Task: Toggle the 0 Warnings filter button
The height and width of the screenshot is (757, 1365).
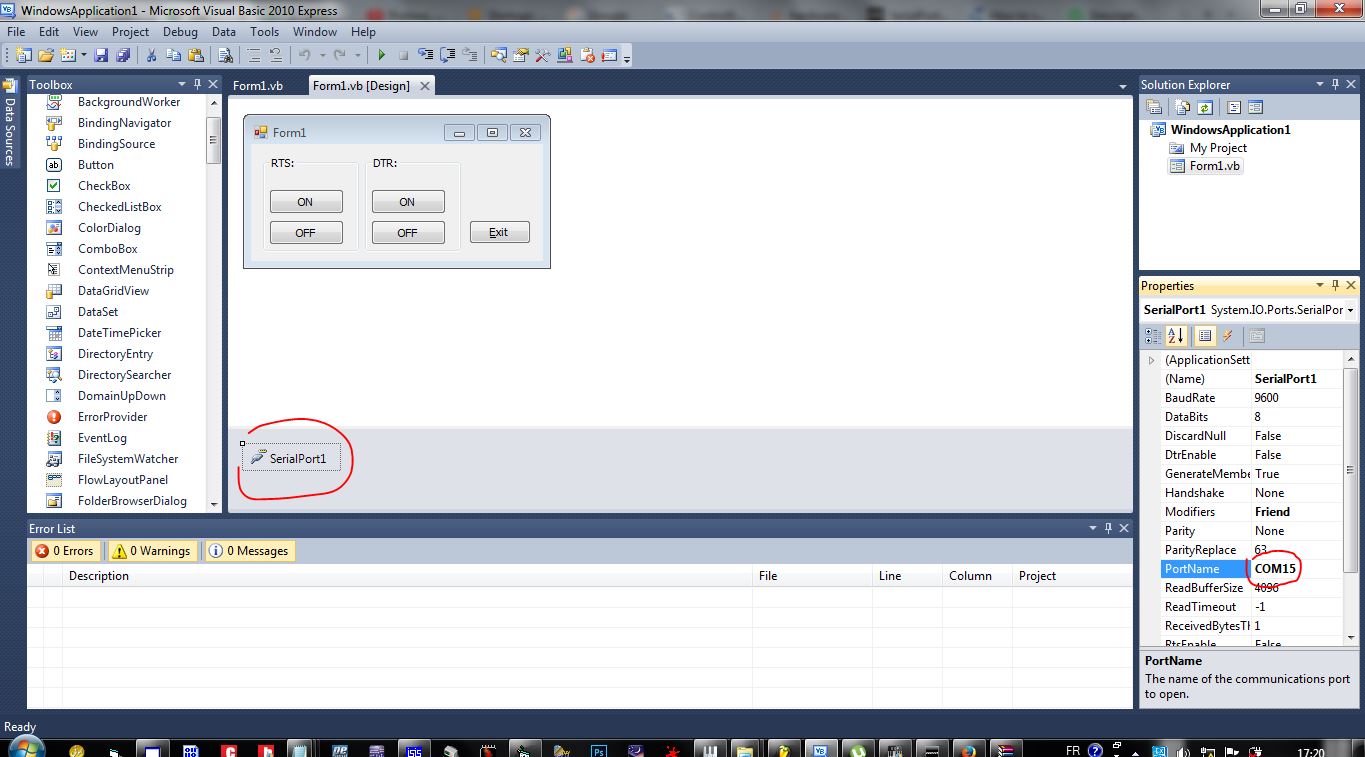Action: [150, 551]
